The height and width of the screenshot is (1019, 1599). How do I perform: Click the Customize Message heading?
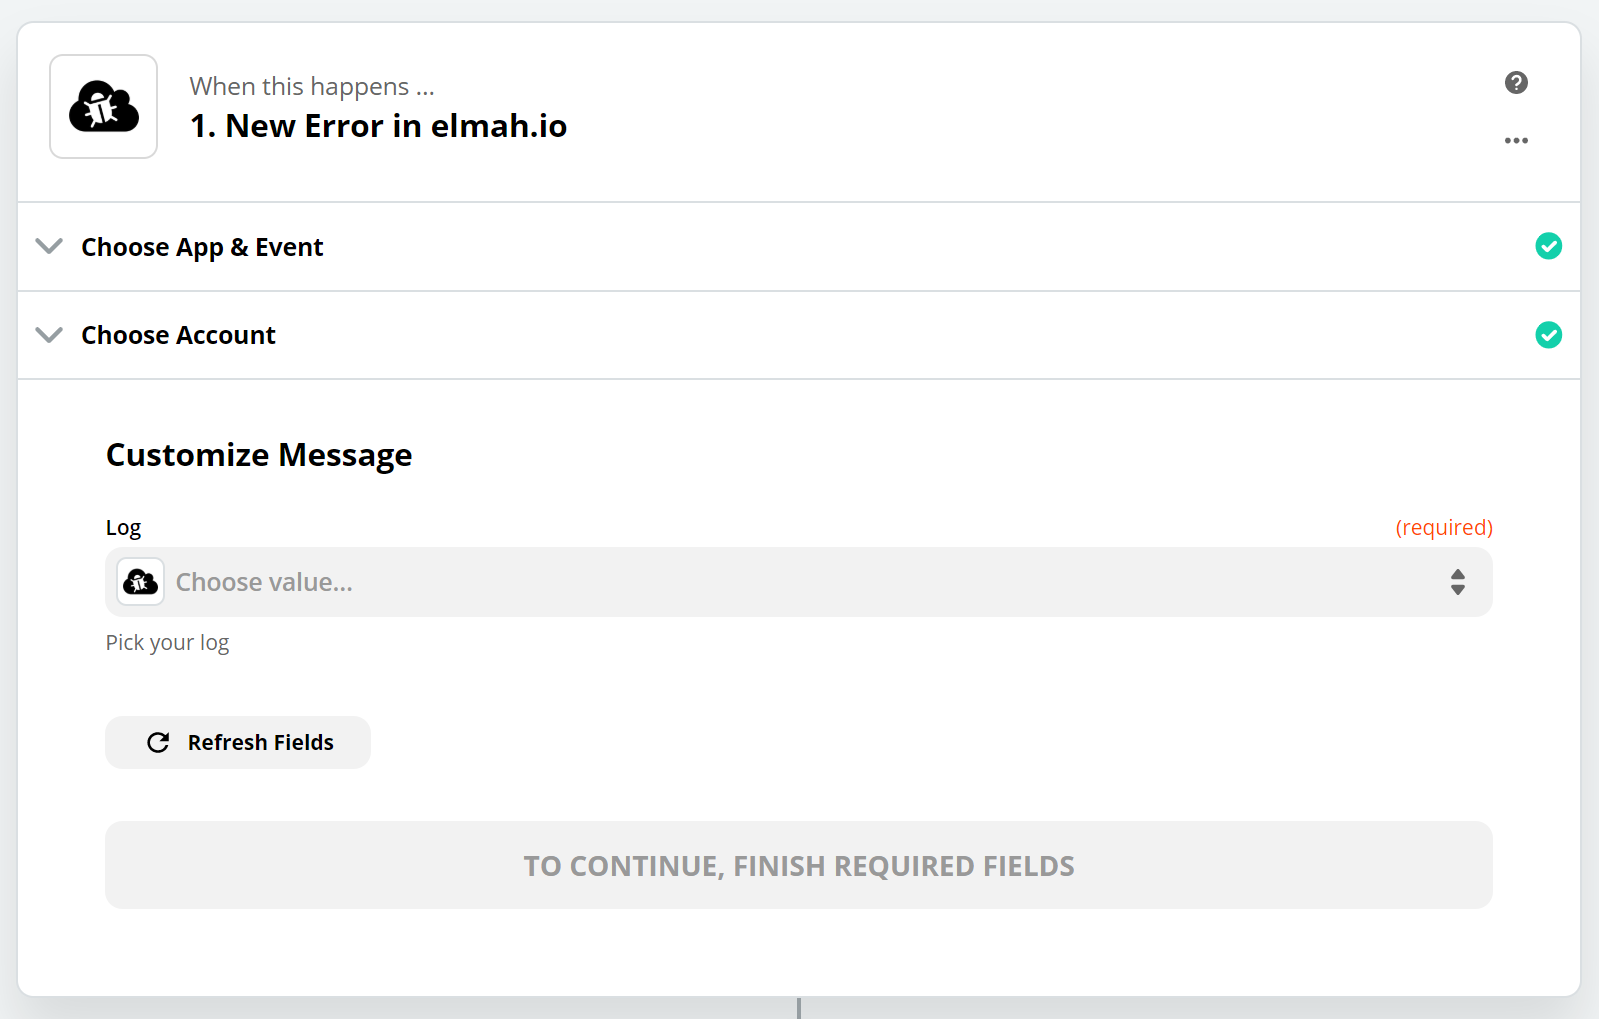pyautogui.click(x=259, y=455)
